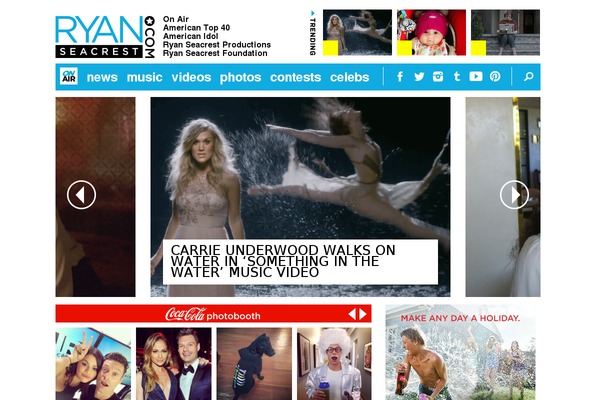Click the search magnifier icon

529,77
